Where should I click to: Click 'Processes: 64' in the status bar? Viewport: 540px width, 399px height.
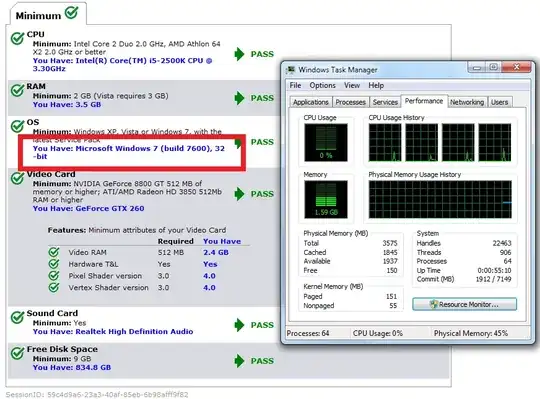308,333
